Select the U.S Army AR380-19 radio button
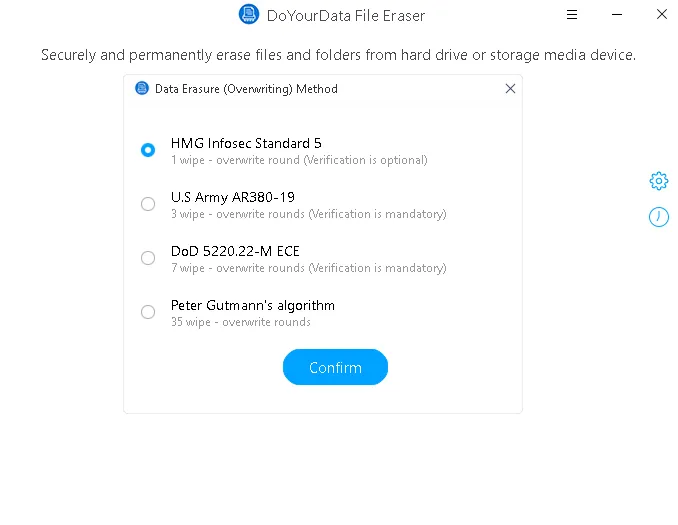This screenshot has width=678, height=525. pyautogui.click(x=148, y=204)
